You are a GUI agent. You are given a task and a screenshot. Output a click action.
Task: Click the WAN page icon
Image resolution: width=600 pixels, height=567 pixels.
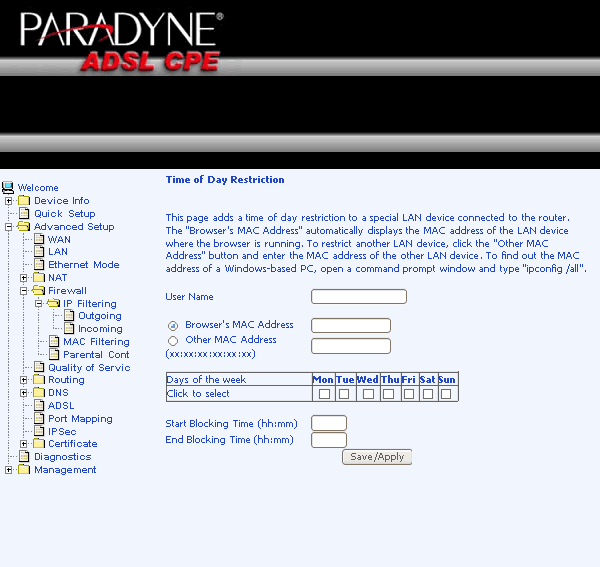(x=39, y=239)
